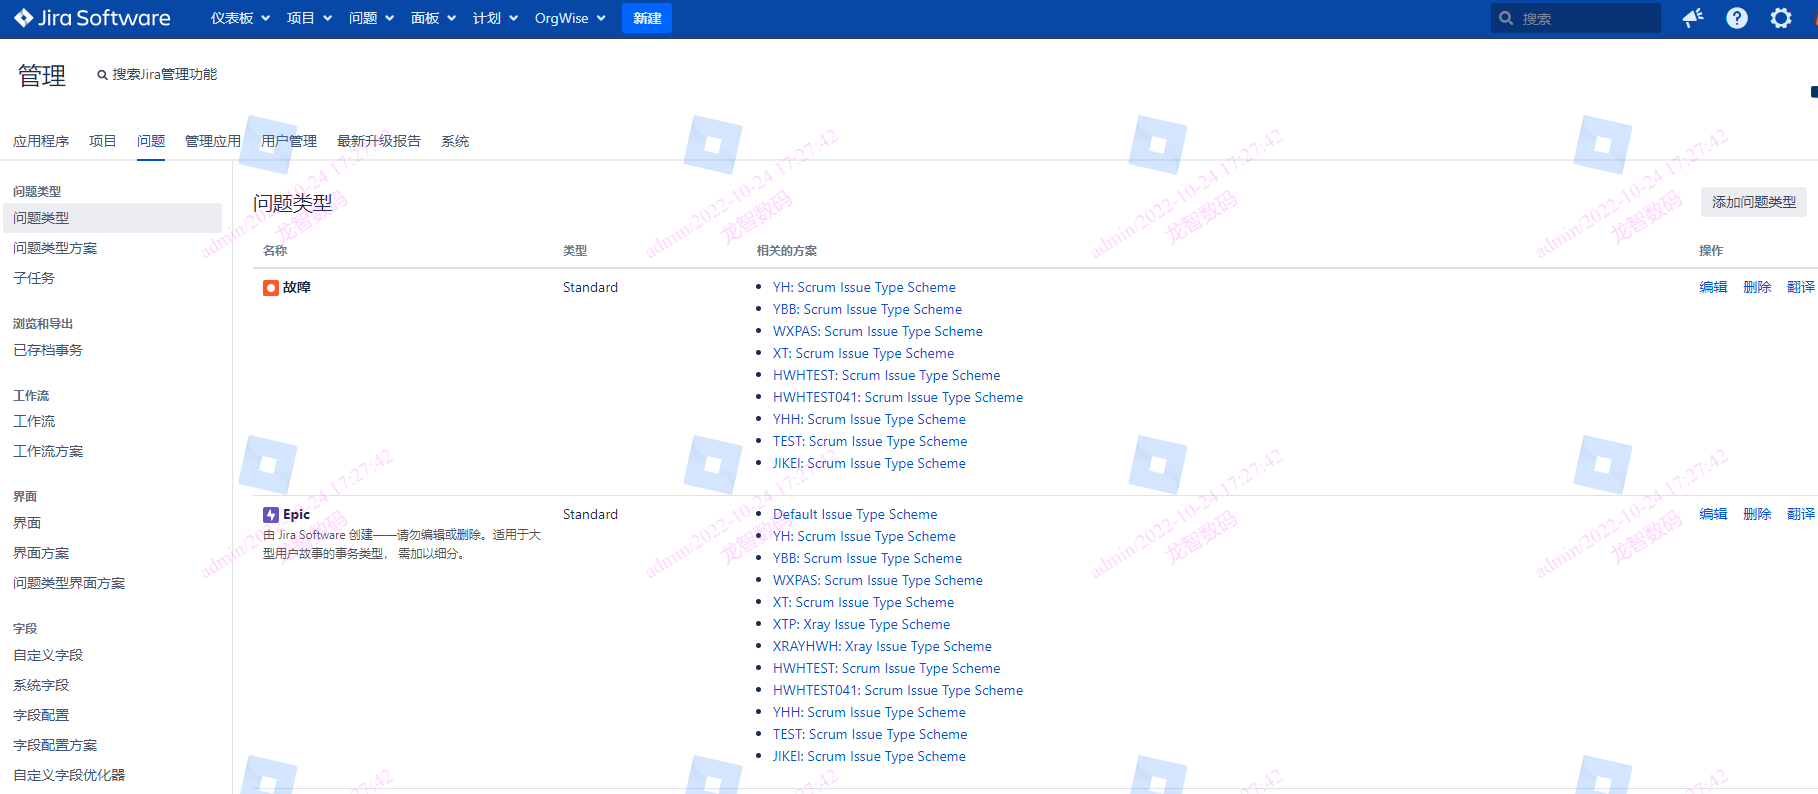Open the OrgWise dropdown menu
This screenshot has width=1818, height=794.
(x=570, y=18)
